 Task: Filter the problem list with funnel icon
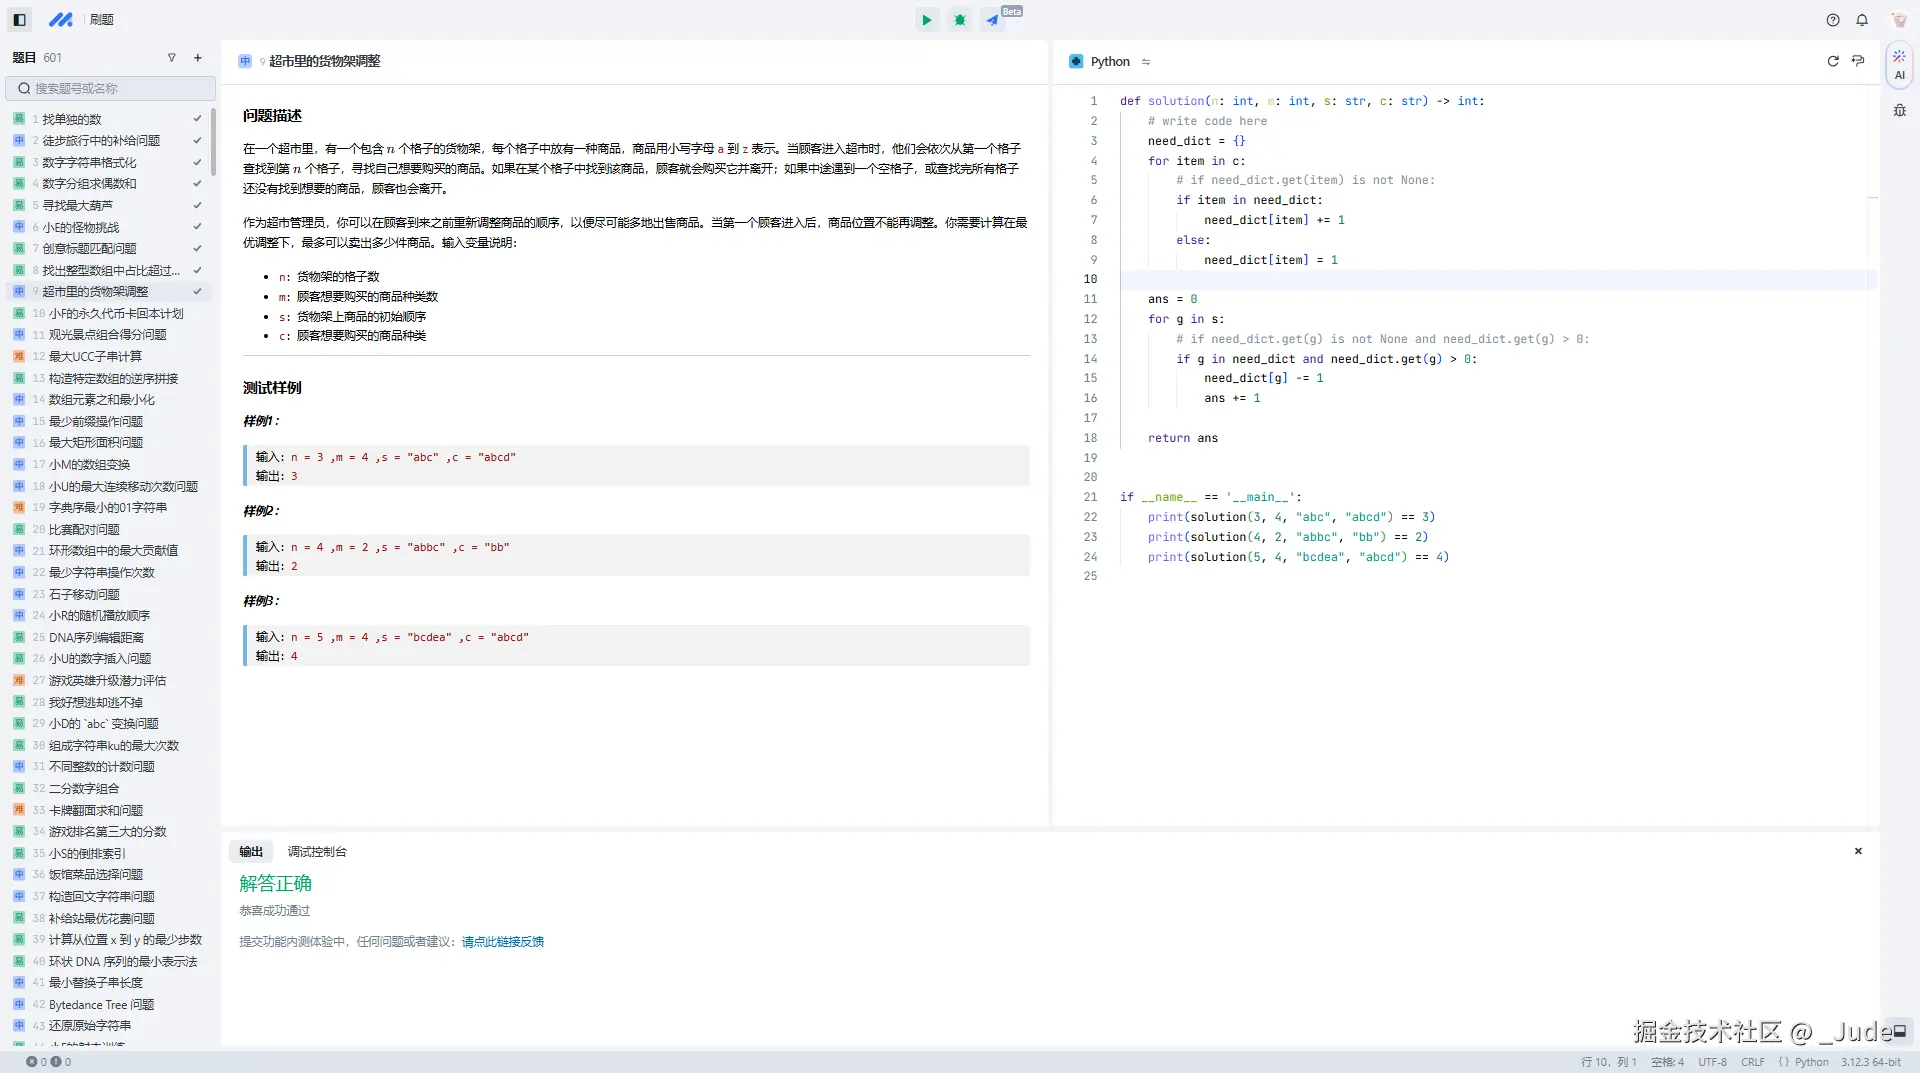[172, 58]
